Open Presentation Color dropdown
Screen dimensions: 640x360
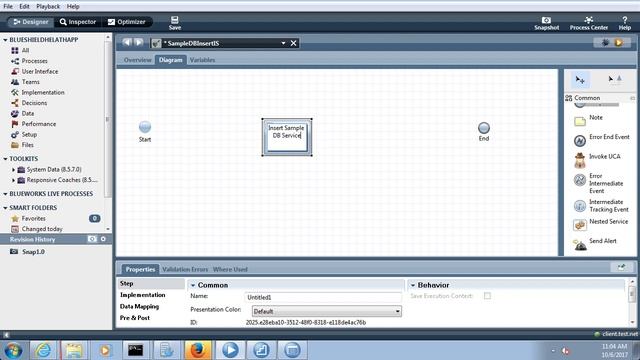tap(327, 311)
